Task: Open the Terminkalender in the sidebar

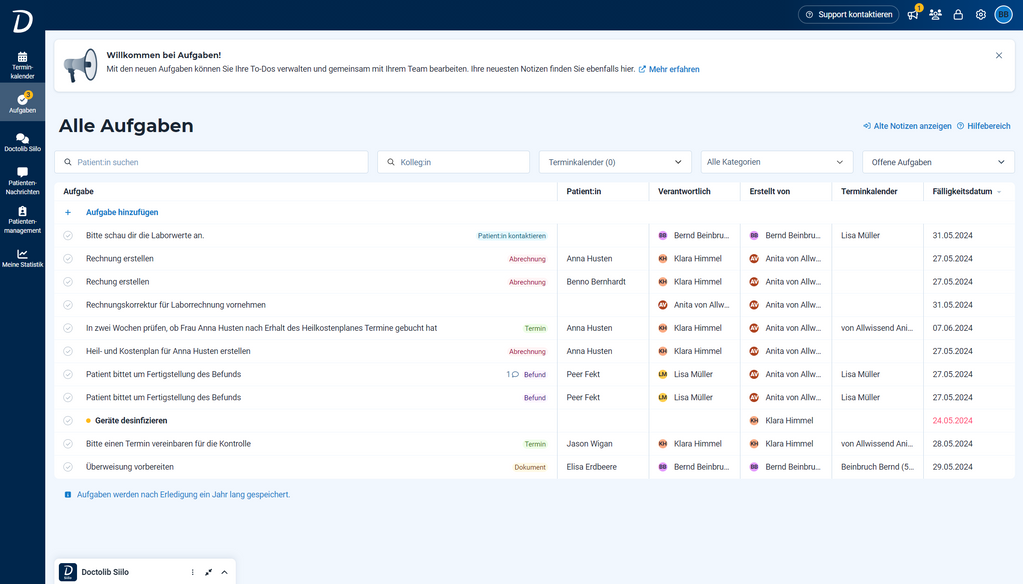Action: pos(22,62)
